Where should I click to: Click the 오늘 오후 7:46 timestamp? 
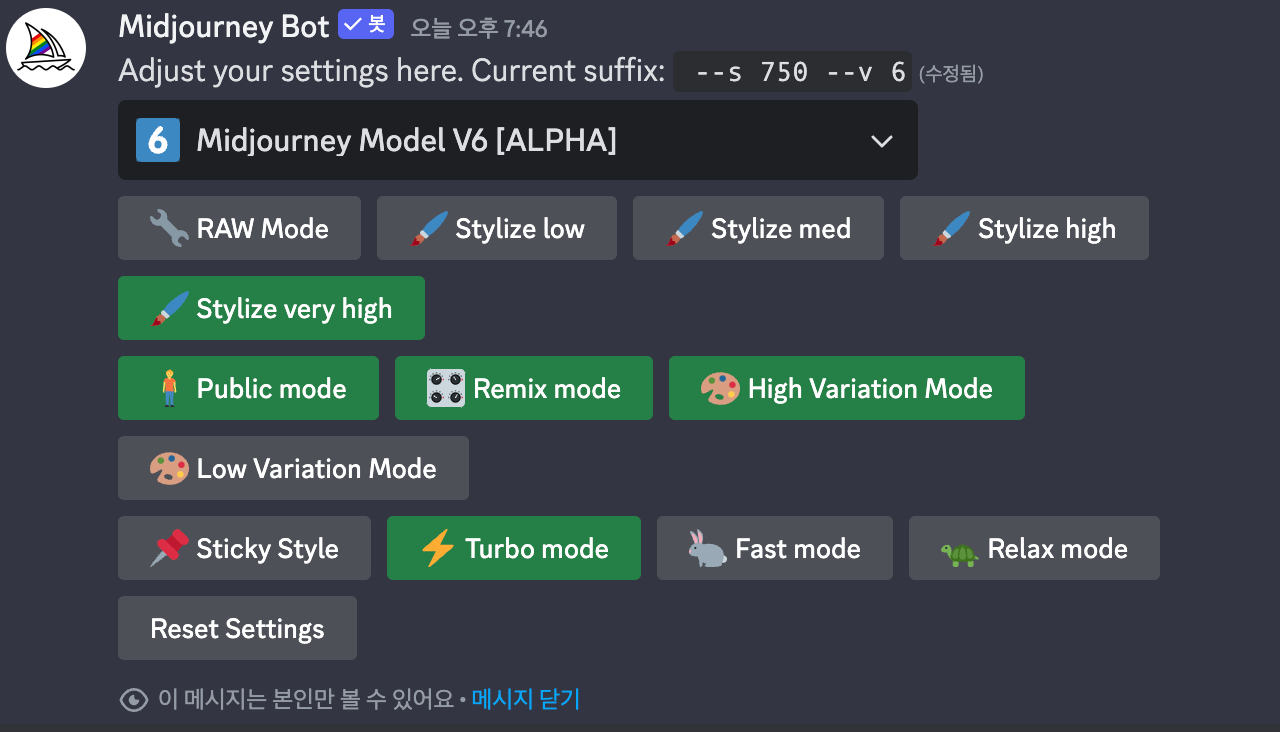[x=479, y=29]
